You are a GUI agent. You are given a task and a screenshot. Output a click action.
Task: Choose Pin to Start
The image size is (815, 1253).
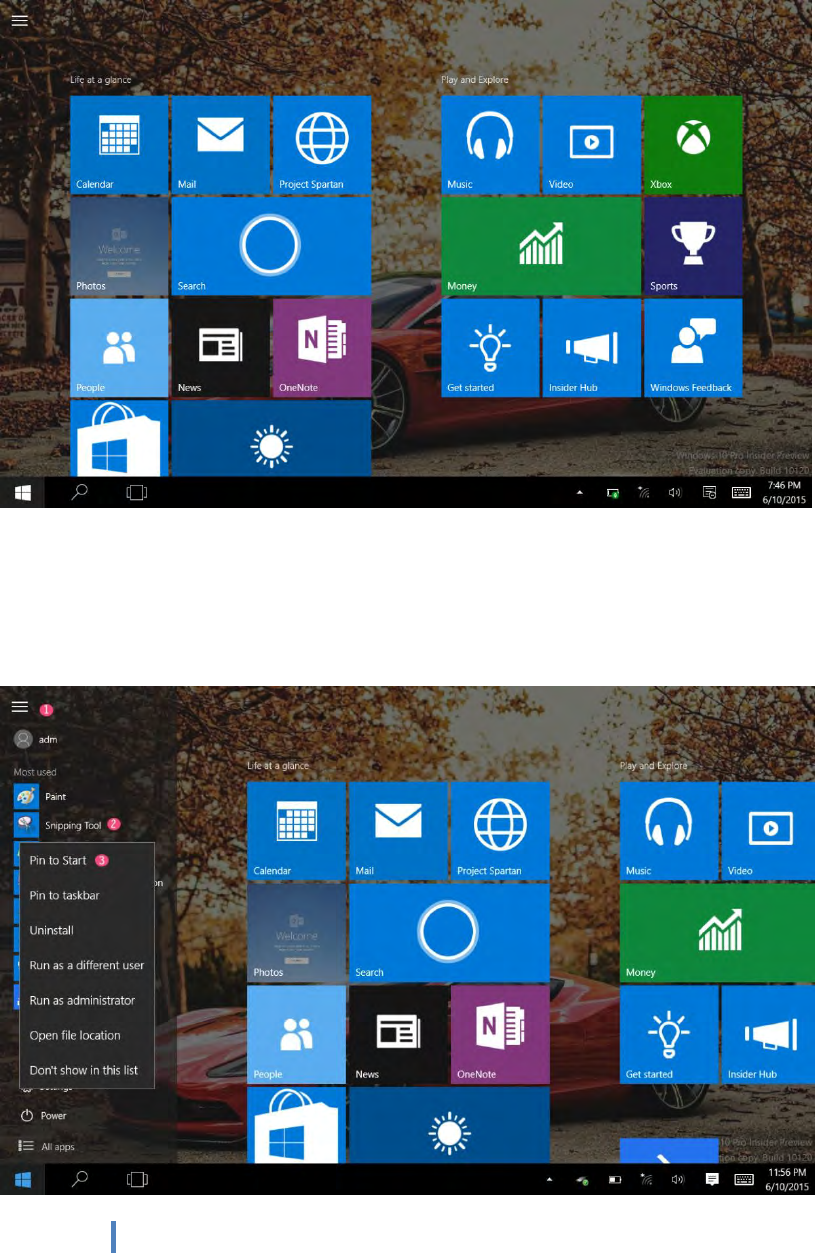[58, 860]
